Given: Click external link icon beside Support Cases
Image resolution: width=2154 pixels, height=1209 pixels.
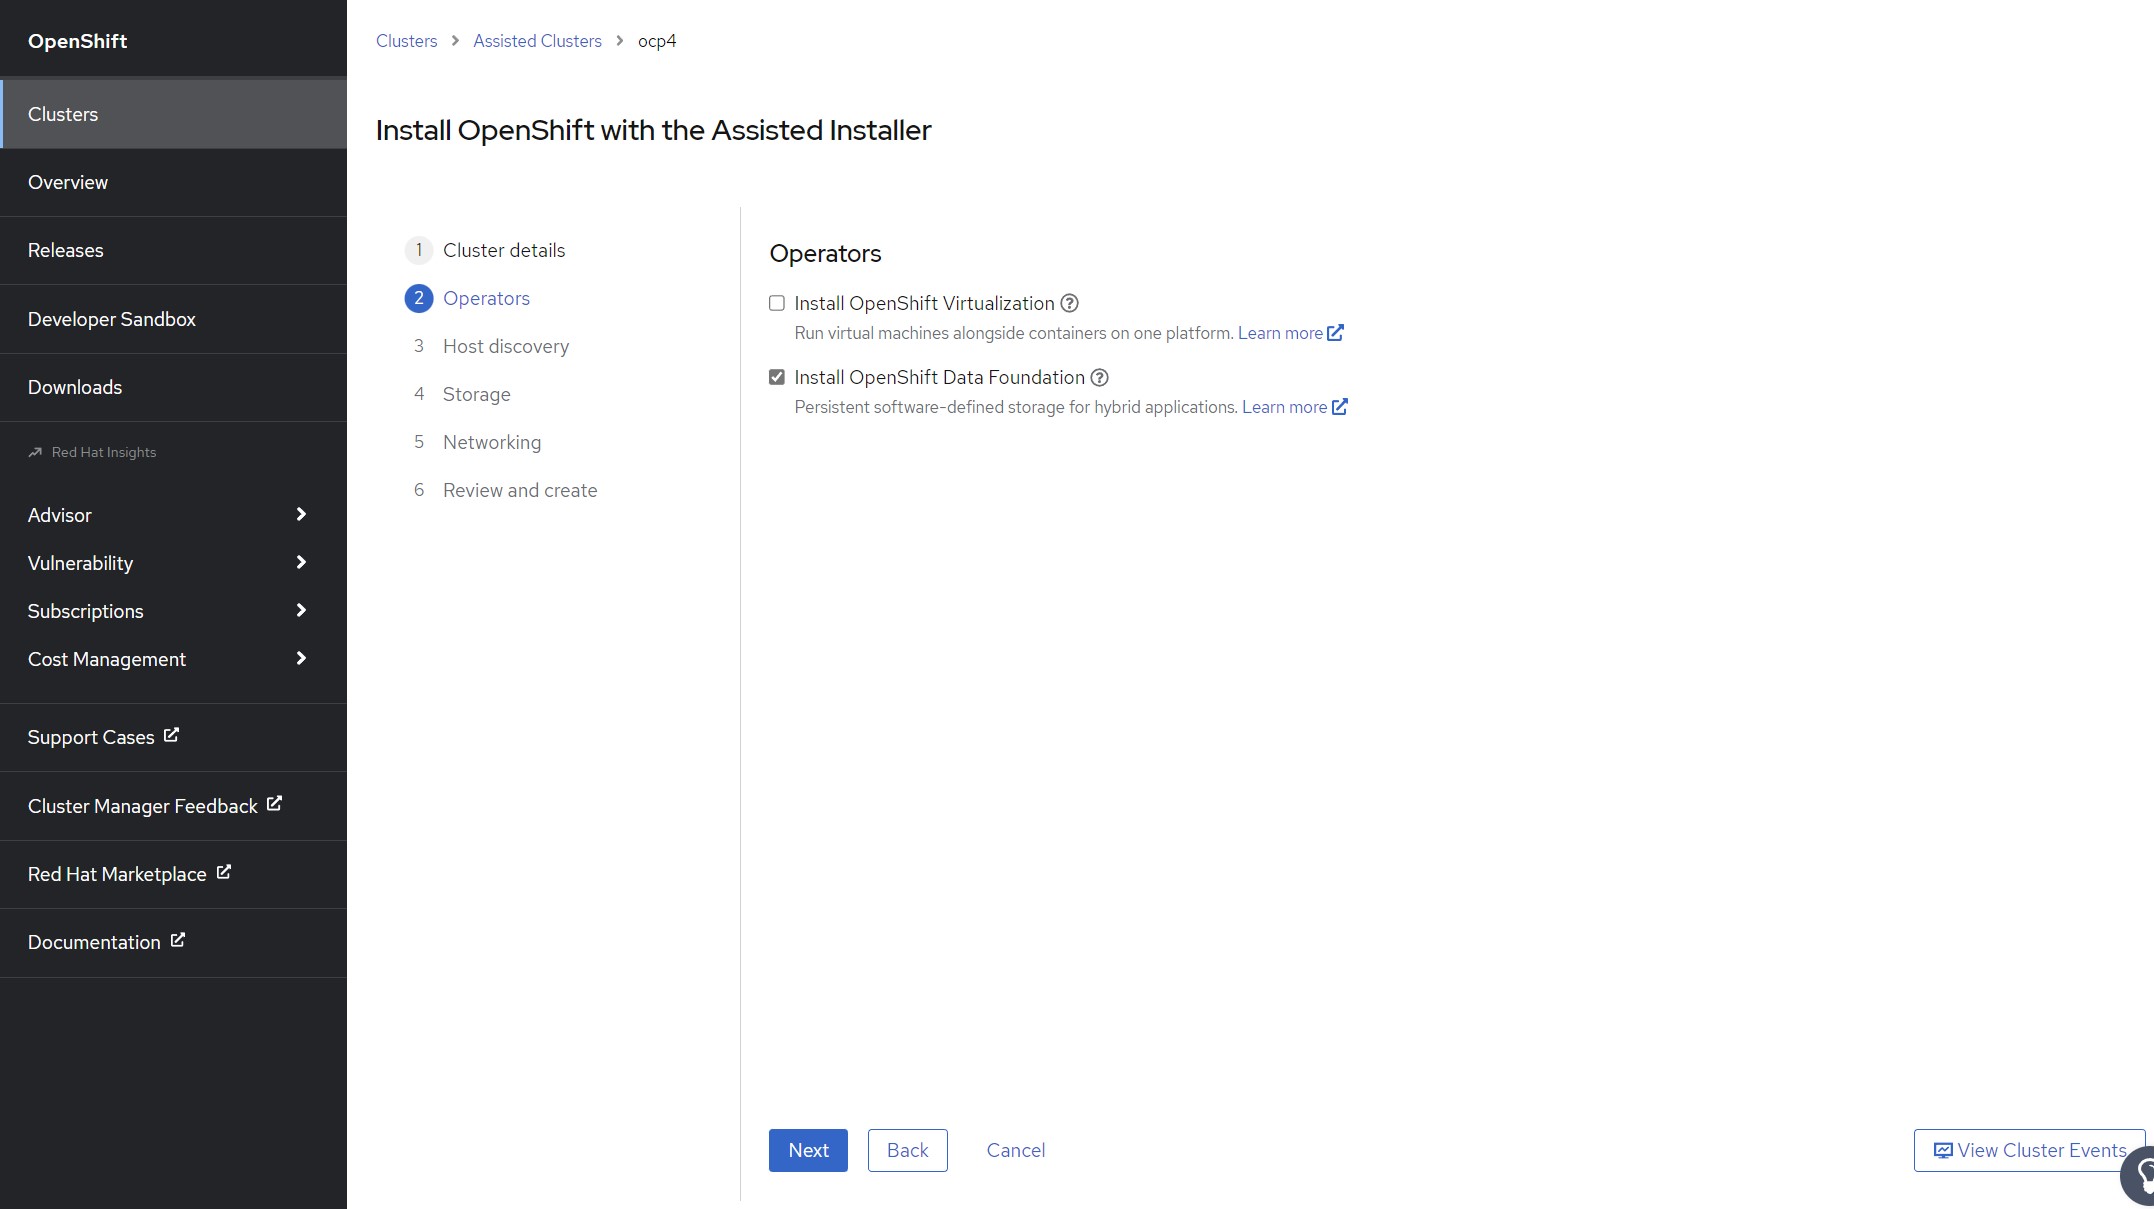Looking at the screenshot, I should click(171, 735).
